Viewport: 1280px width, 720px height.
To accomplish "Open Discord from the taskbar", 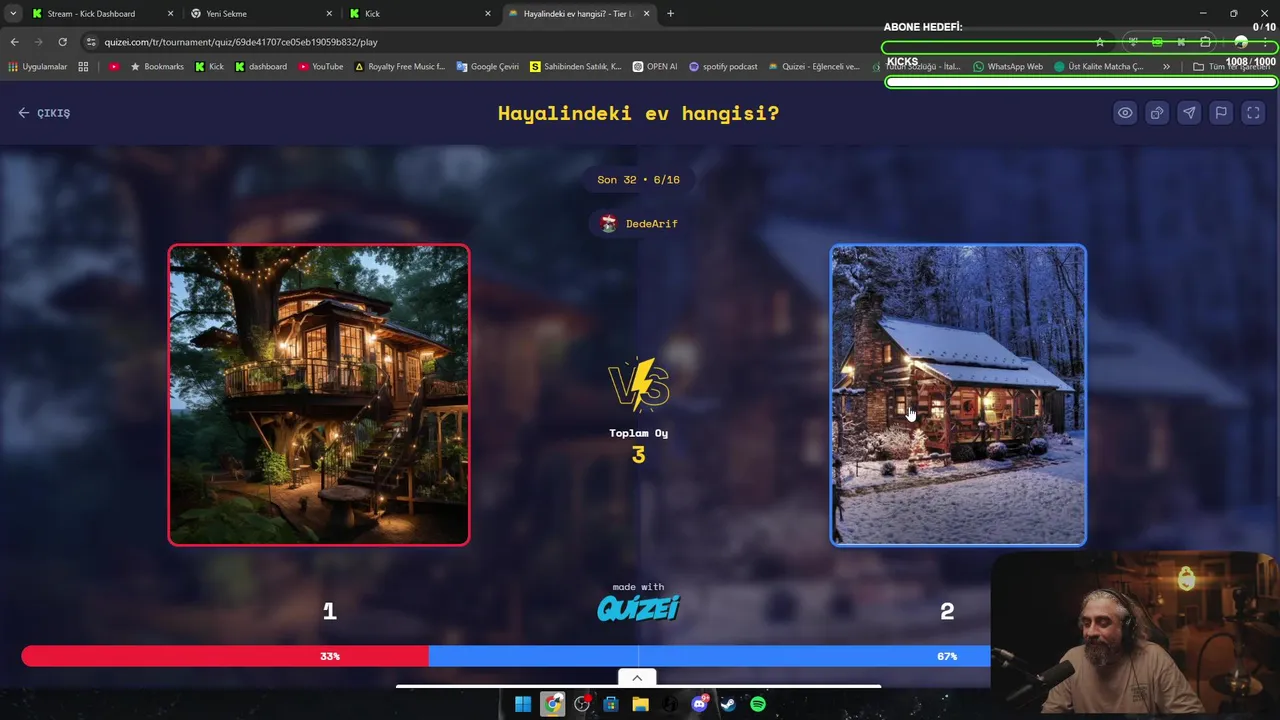I will [699, 704].
